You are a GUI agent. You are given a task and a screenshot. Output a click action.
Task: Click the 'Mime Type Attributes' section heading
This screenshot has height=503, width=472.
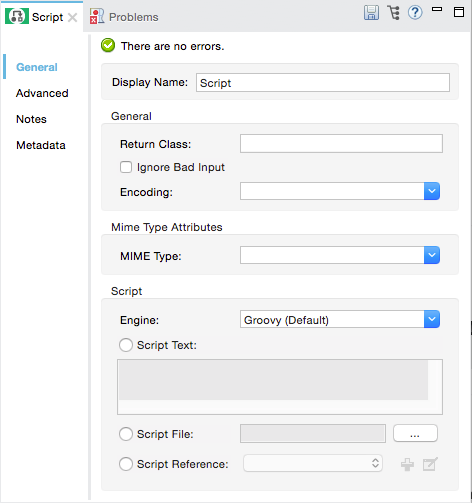[167, 227]
